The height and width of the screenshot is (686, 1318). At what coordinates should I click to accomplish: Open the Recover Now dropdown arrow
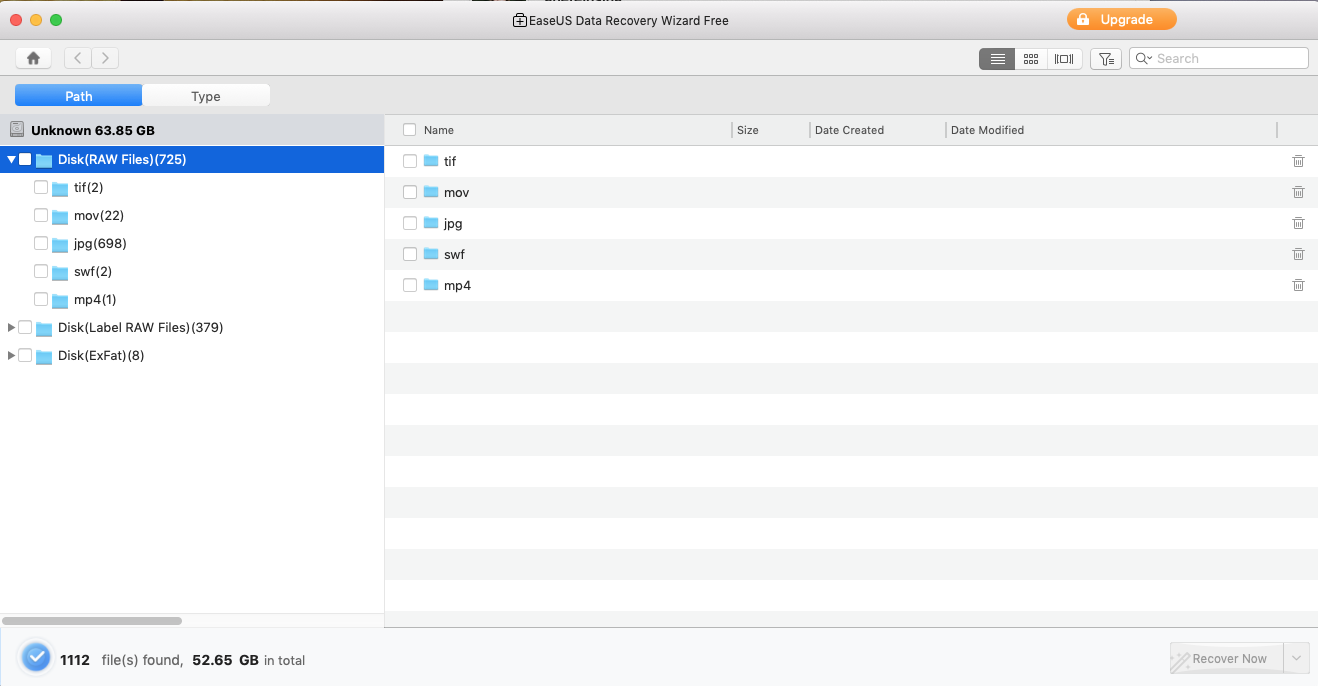(x=1296, y=658)
